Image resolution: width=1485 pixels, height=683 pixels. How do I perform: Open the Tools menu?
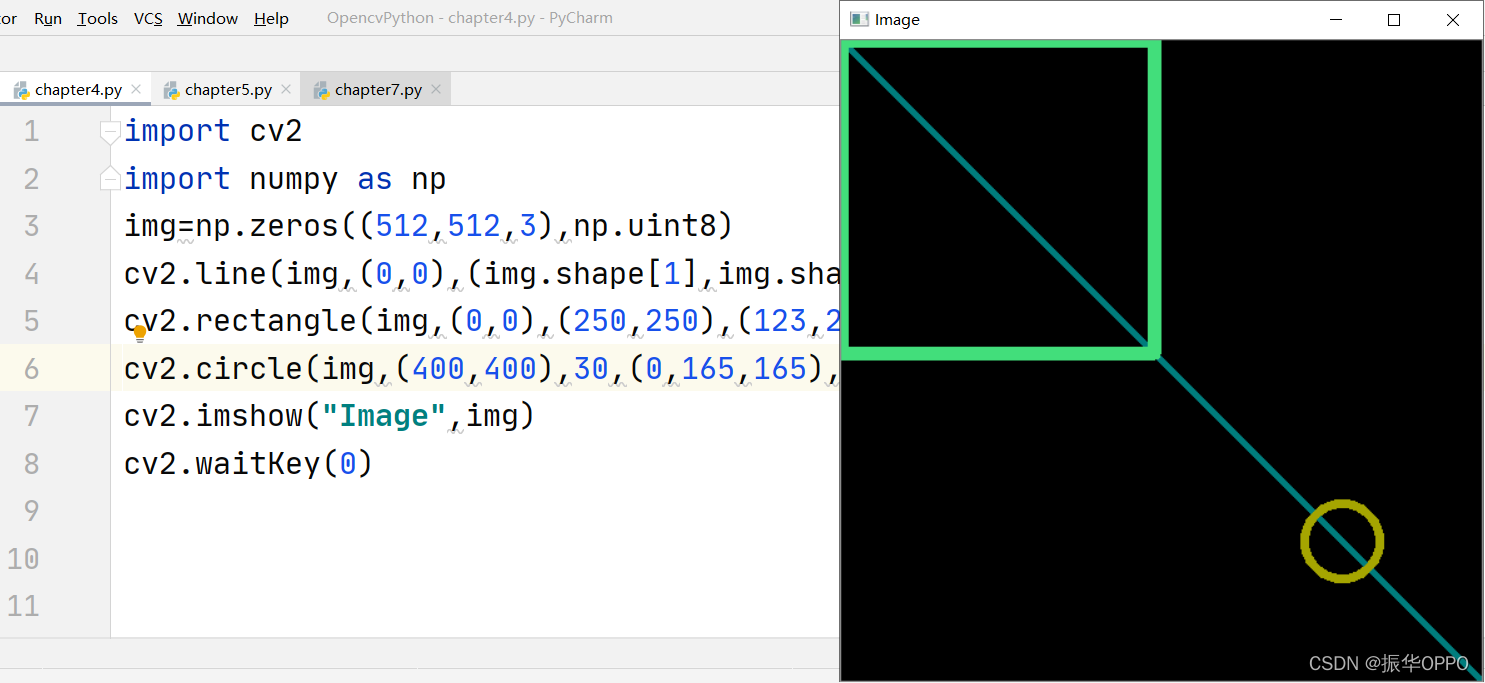[97, 19]
